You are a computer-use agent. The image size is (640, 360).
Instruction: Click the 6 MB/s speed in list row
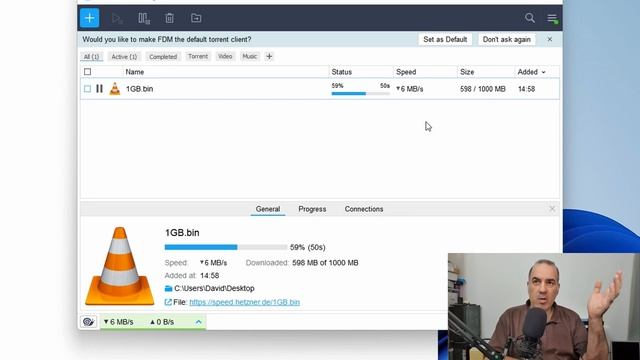point(410,89)
